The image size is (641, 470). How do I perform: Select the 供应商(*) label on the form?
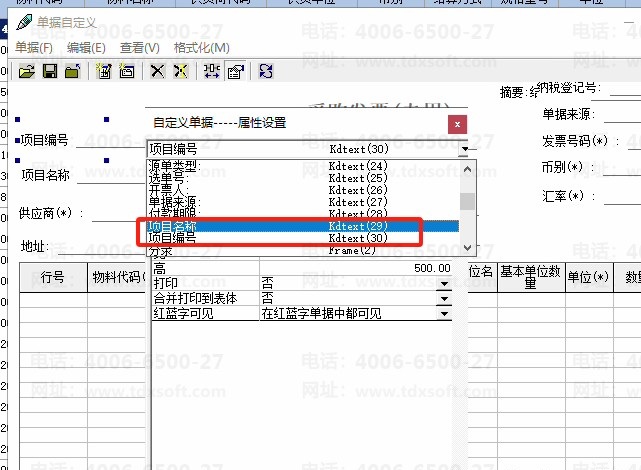(51, 213)
